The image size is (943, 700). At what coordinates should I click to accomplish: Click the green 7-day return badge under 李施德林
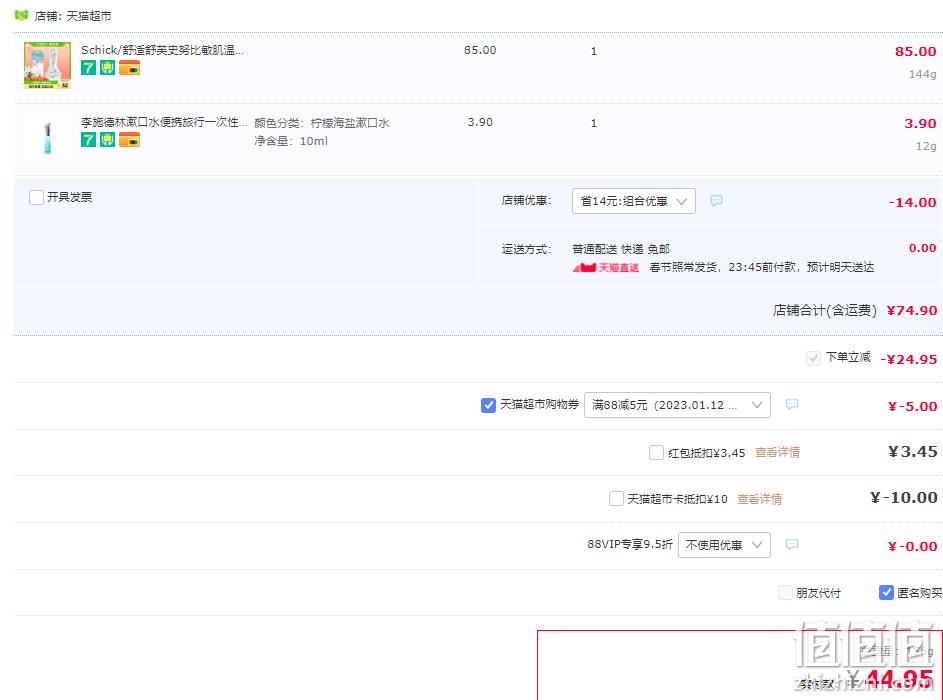(x=88, y=140)
